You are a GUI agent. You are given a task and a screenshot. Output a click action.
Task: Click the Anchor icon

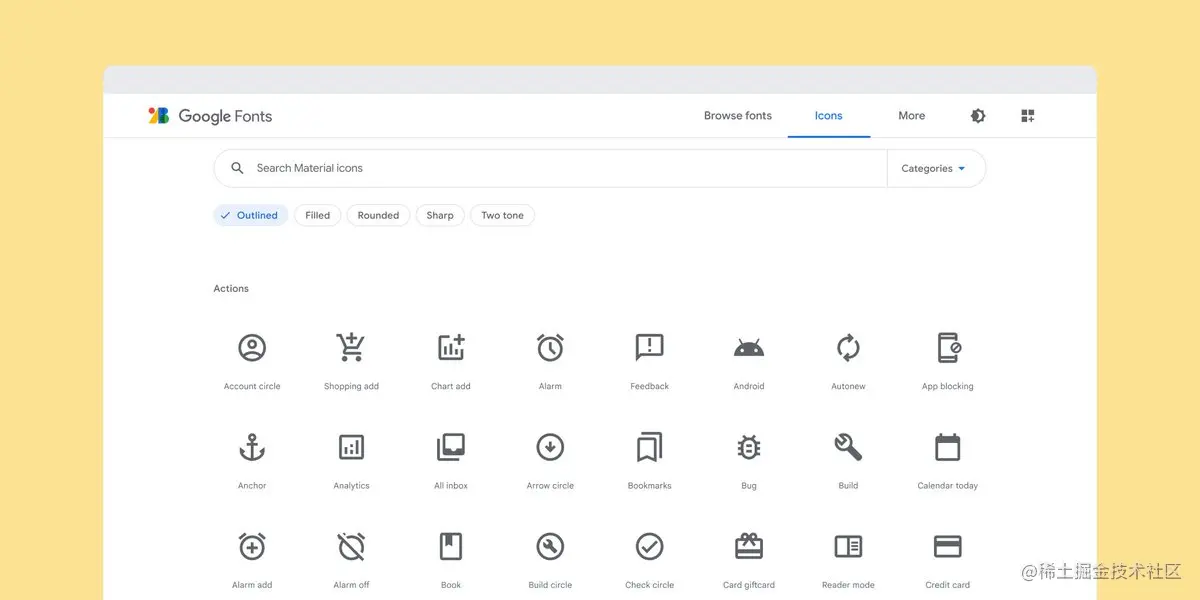(x=251, y=447)
